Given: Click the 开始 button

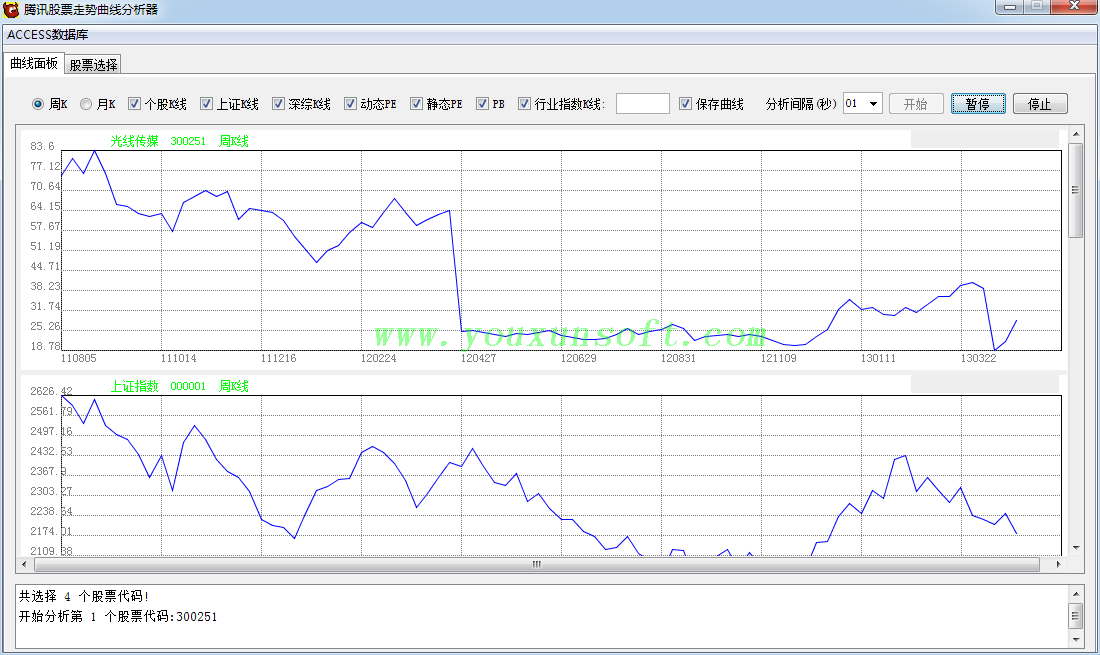Looking at the screenshot, I should pyautogui.click(x=915, y=104).
